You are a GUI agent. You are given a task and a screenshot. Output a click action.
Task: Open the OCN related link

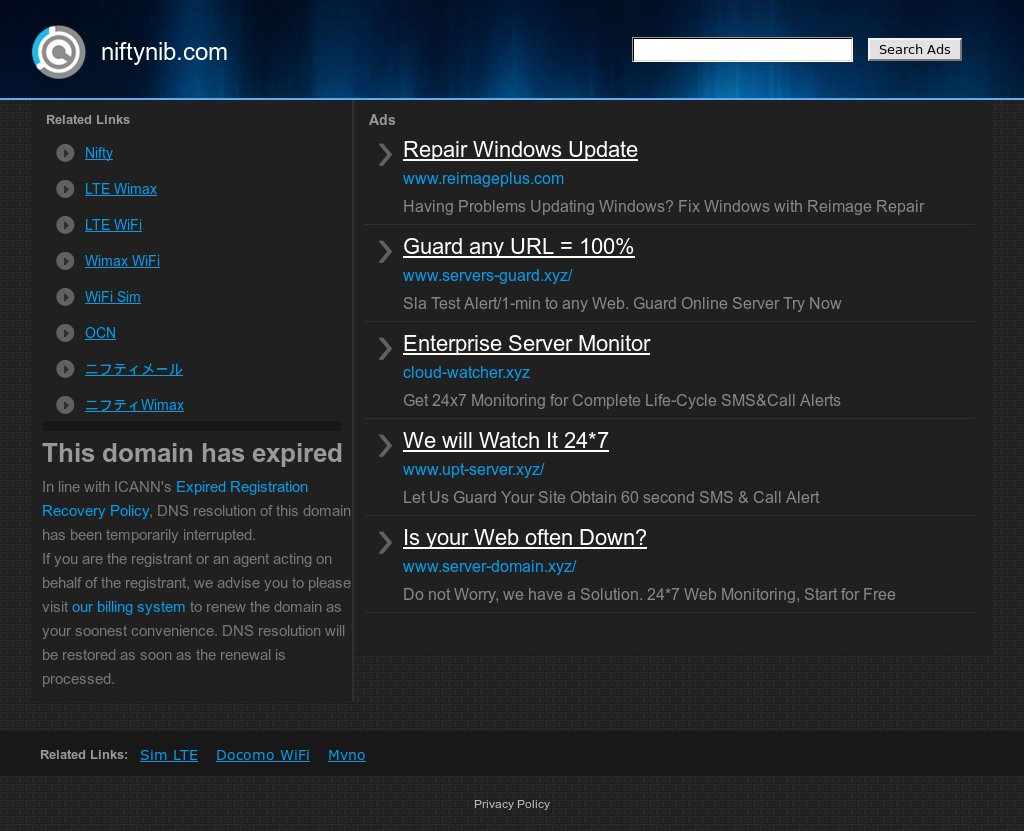click(x=100, y=333)
